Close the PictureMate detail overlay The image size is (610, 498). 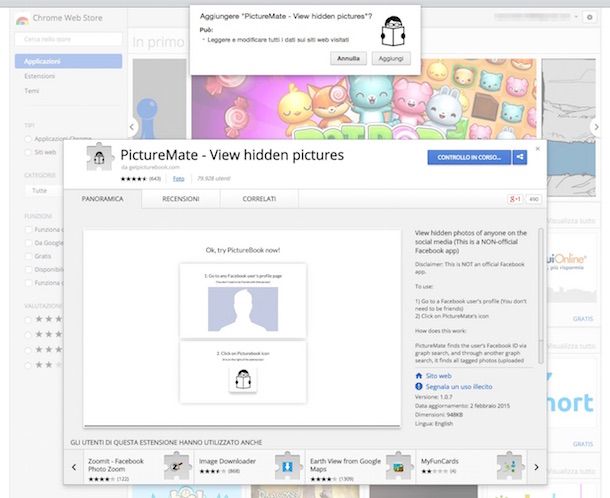tap(538, 149)
